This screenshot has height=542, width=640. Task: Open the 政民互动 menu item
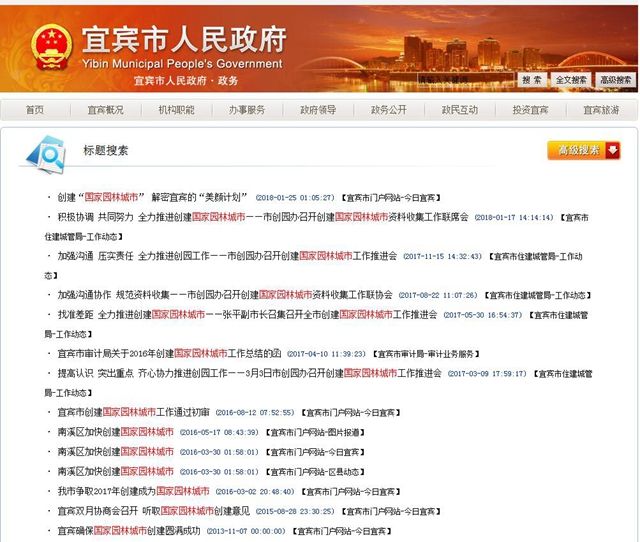tap(460, 110)
